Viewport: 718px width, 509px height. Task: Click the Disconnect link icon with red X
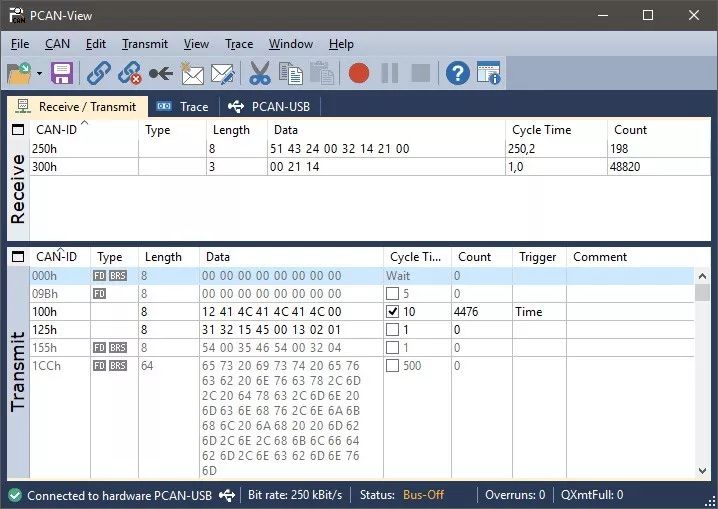[x=130, y=73]
